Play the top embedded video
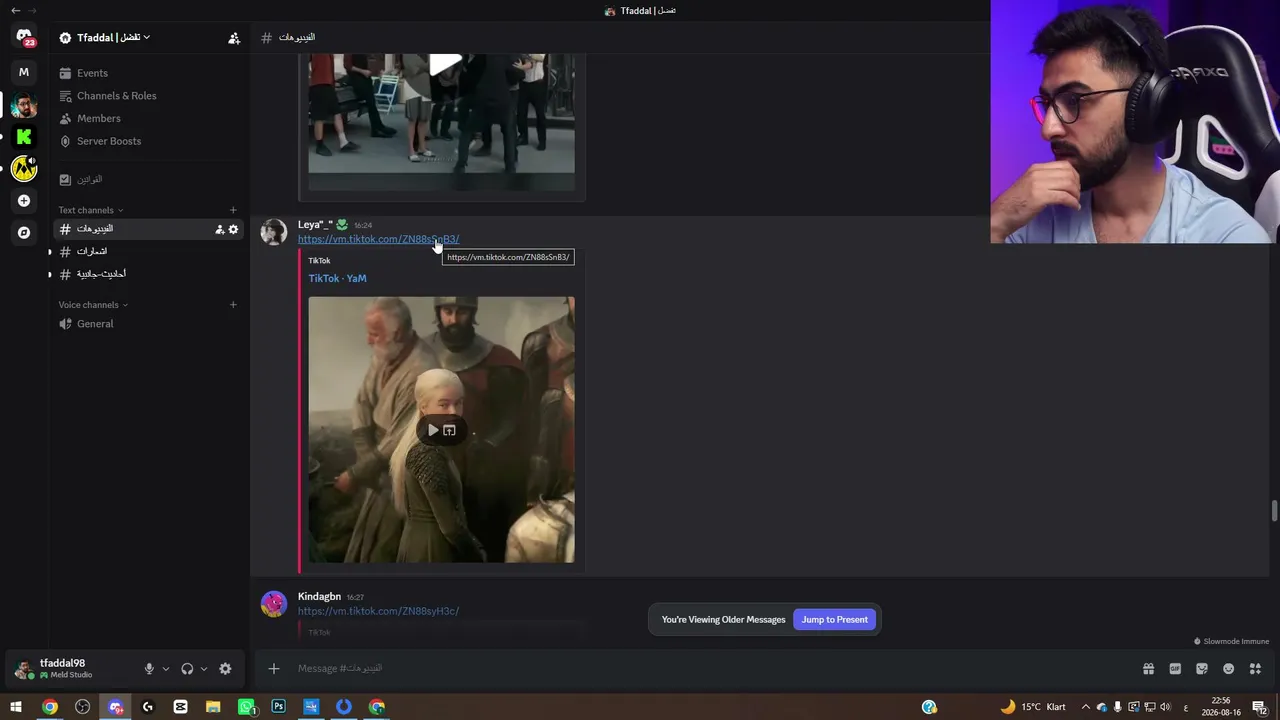The height and width of the screenshot is (720, 1280). pyautogui.click(x=445, y=65)
